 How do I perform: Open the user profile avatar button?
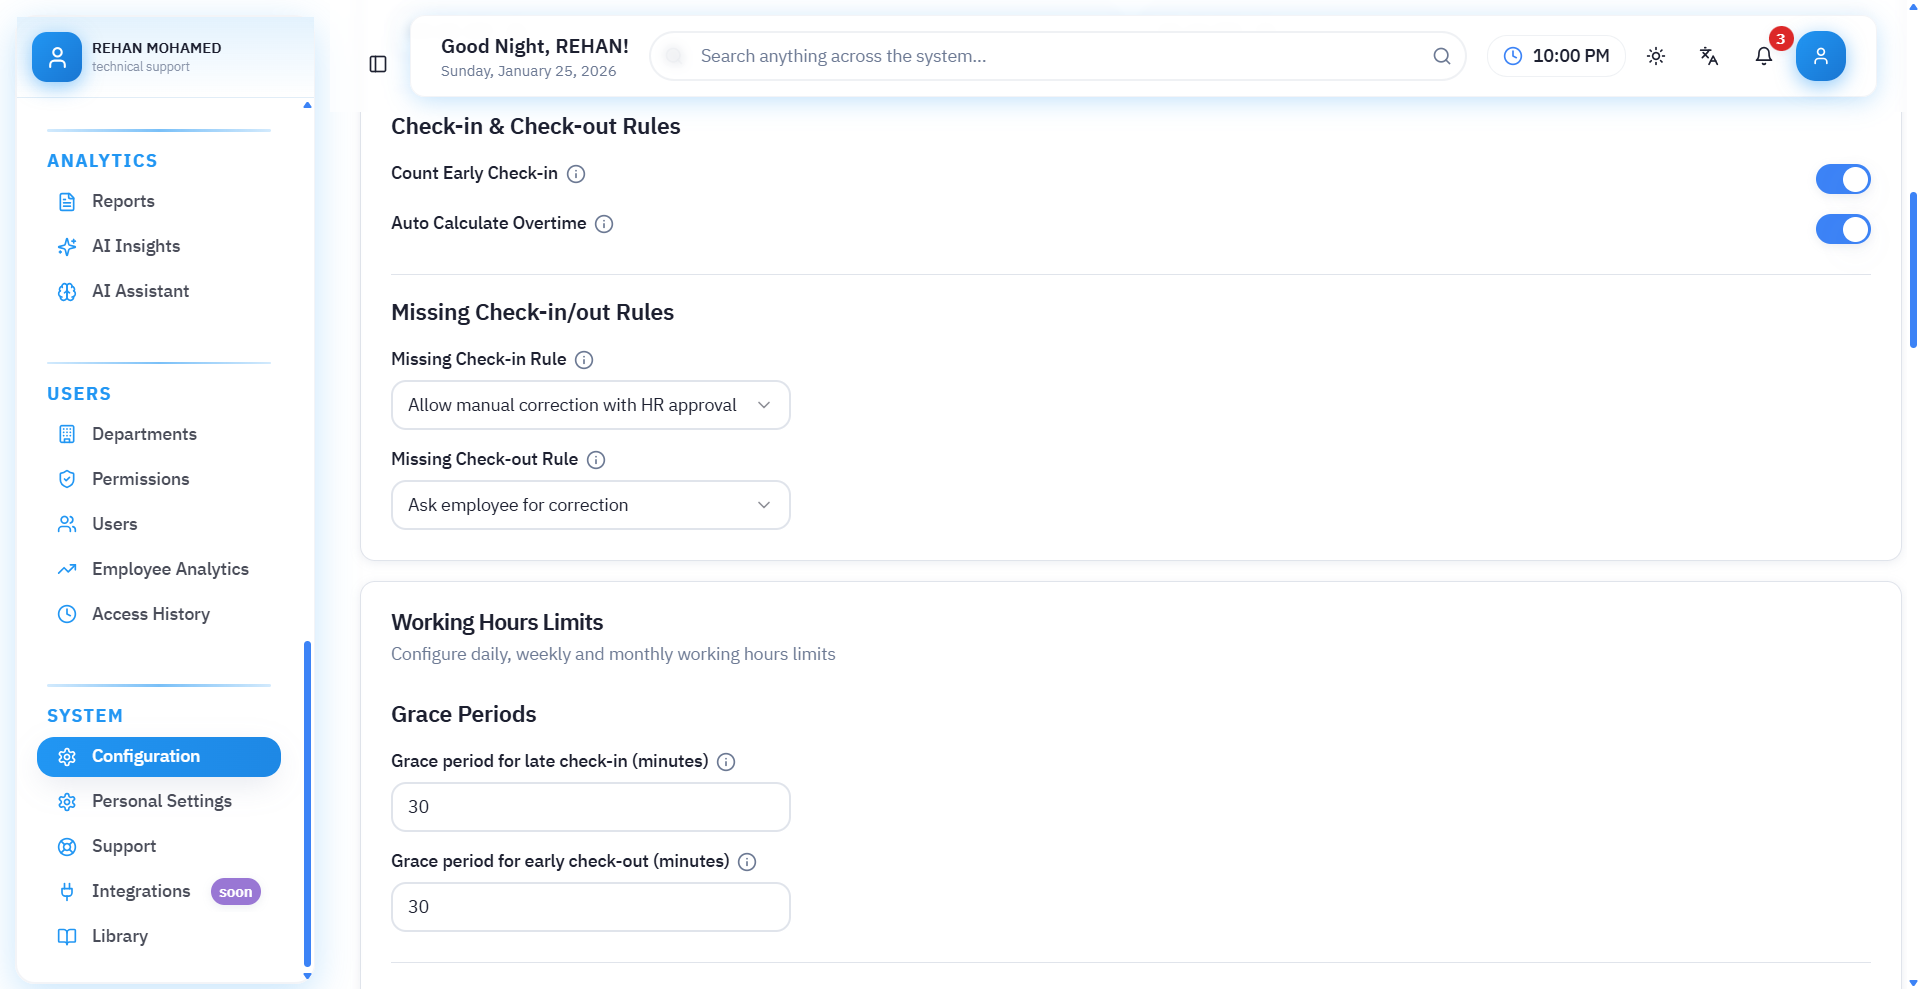coord(1820,56)
